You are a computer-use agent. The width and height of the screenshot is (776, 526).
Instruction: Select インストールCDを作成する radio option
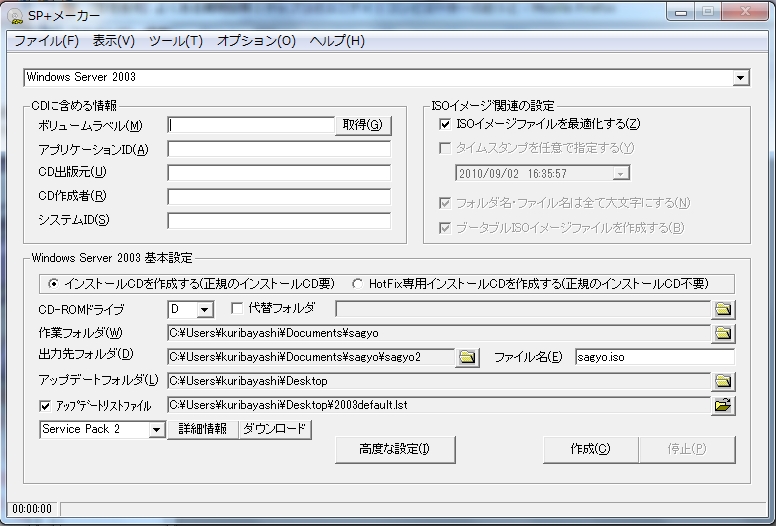click(x=53, y=284)
